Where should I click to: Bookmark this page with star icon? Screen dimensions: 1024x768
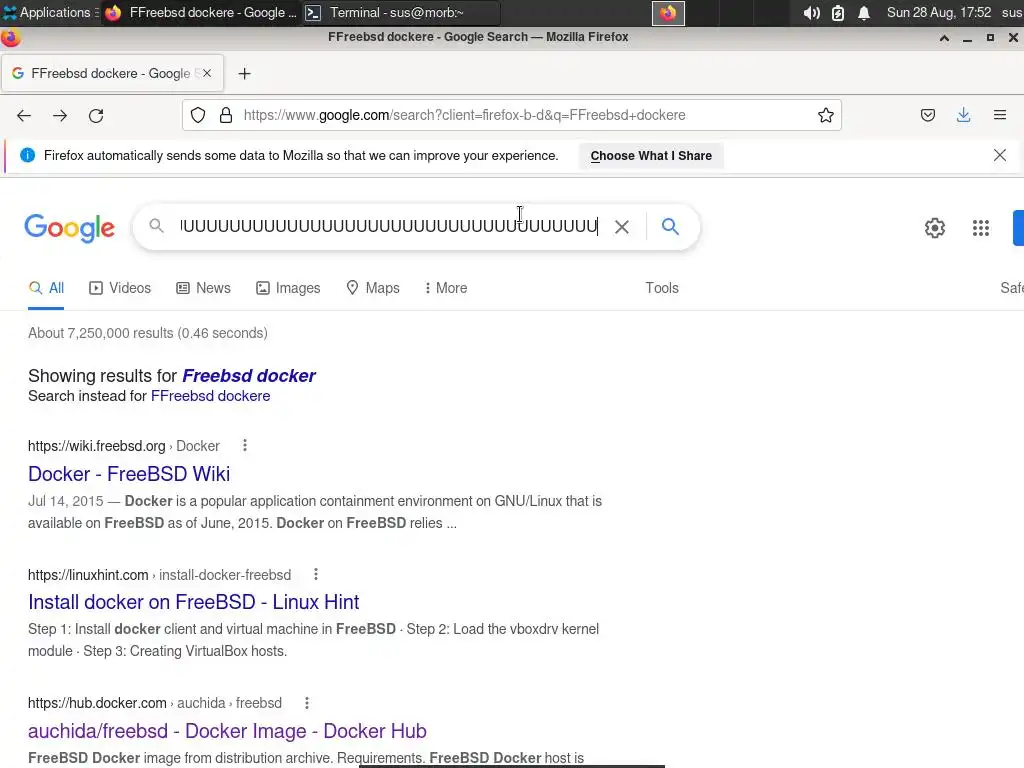tap(825, 116)
